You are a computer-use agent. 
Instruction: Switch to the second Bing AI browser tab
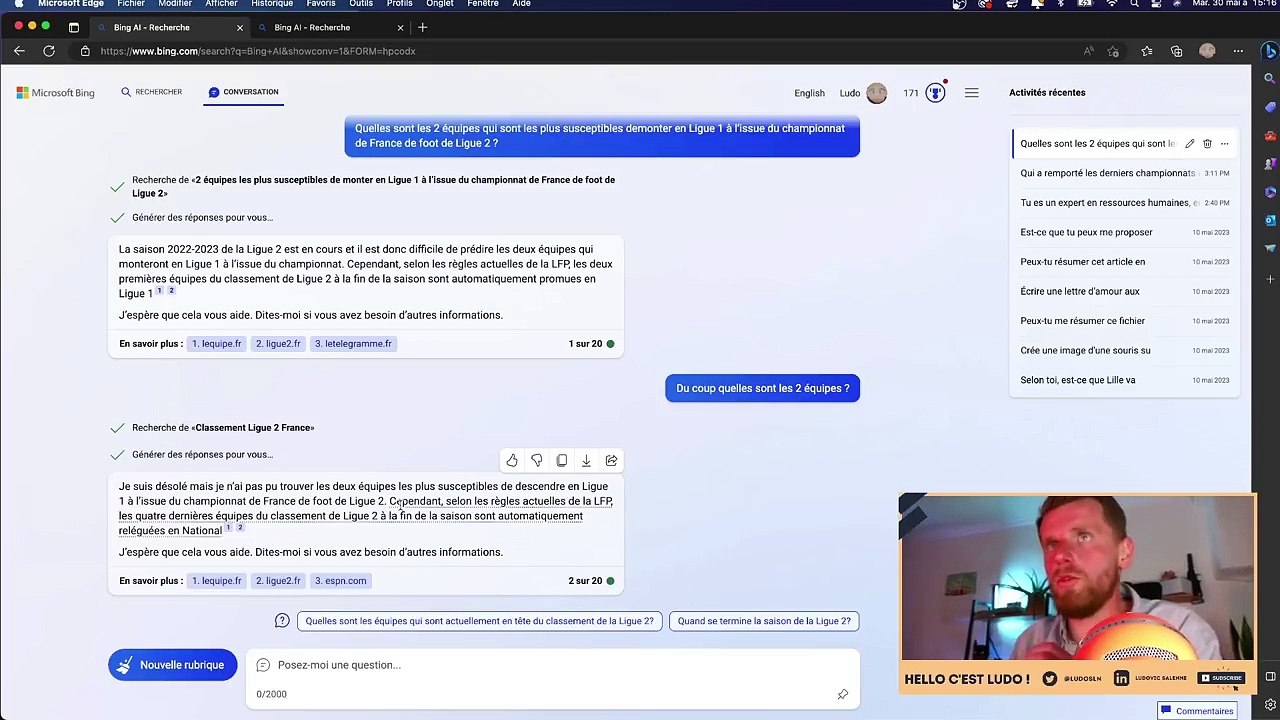330,27
